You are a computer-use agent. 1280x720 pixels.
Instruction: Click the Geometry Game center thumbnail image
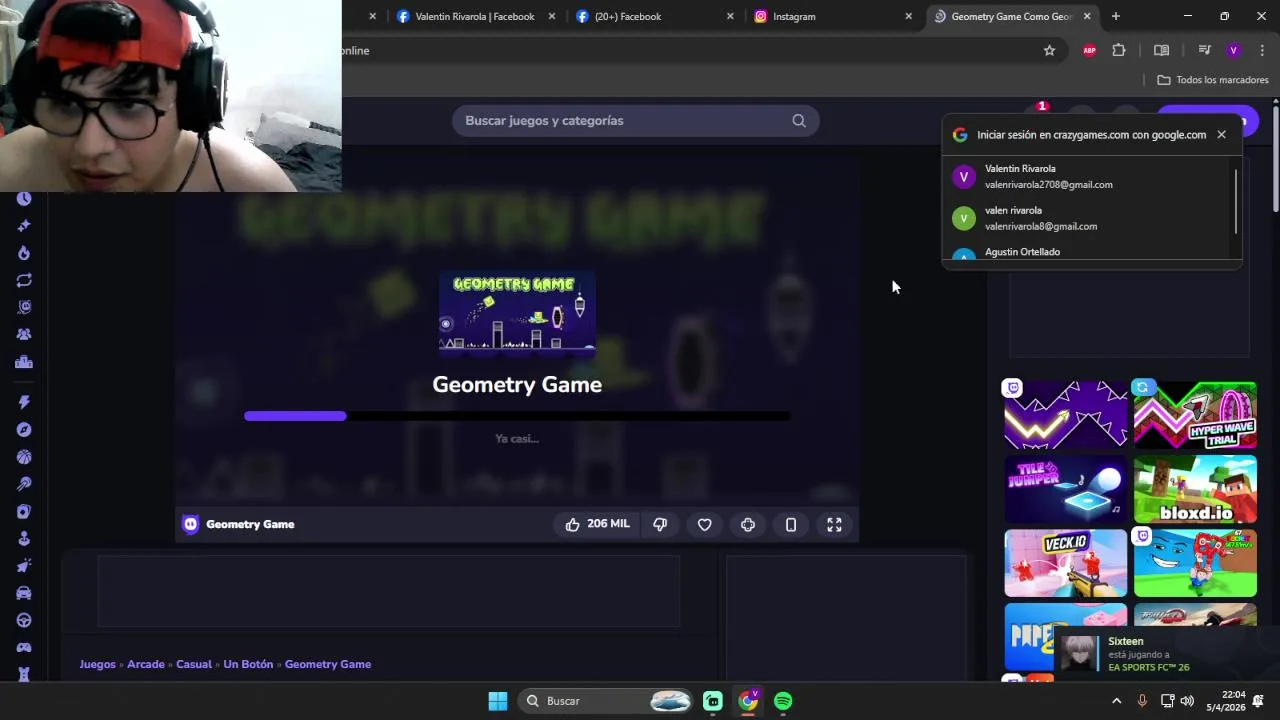click(517, 313)
